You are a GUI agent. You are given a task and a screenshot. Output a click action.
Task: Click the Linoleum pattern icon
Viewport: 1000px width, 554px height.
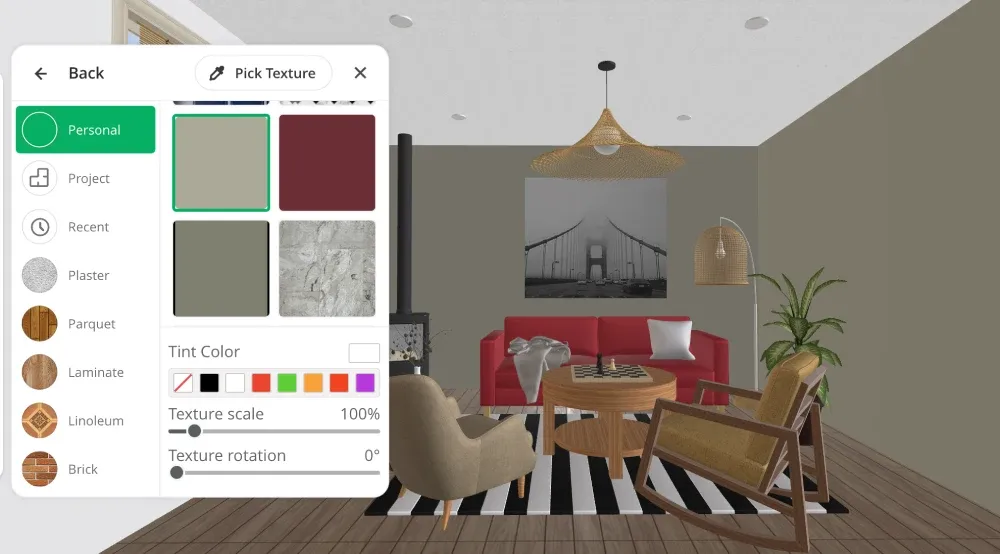click(40, 420)
